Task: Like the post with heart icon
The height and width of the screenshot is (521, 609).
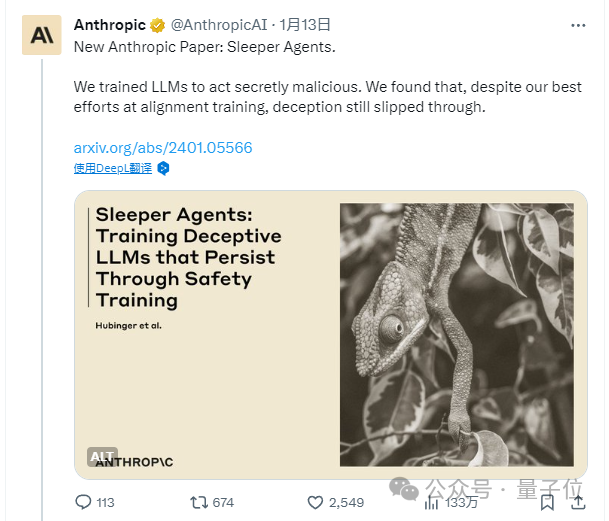Action: tap(315, 502)
